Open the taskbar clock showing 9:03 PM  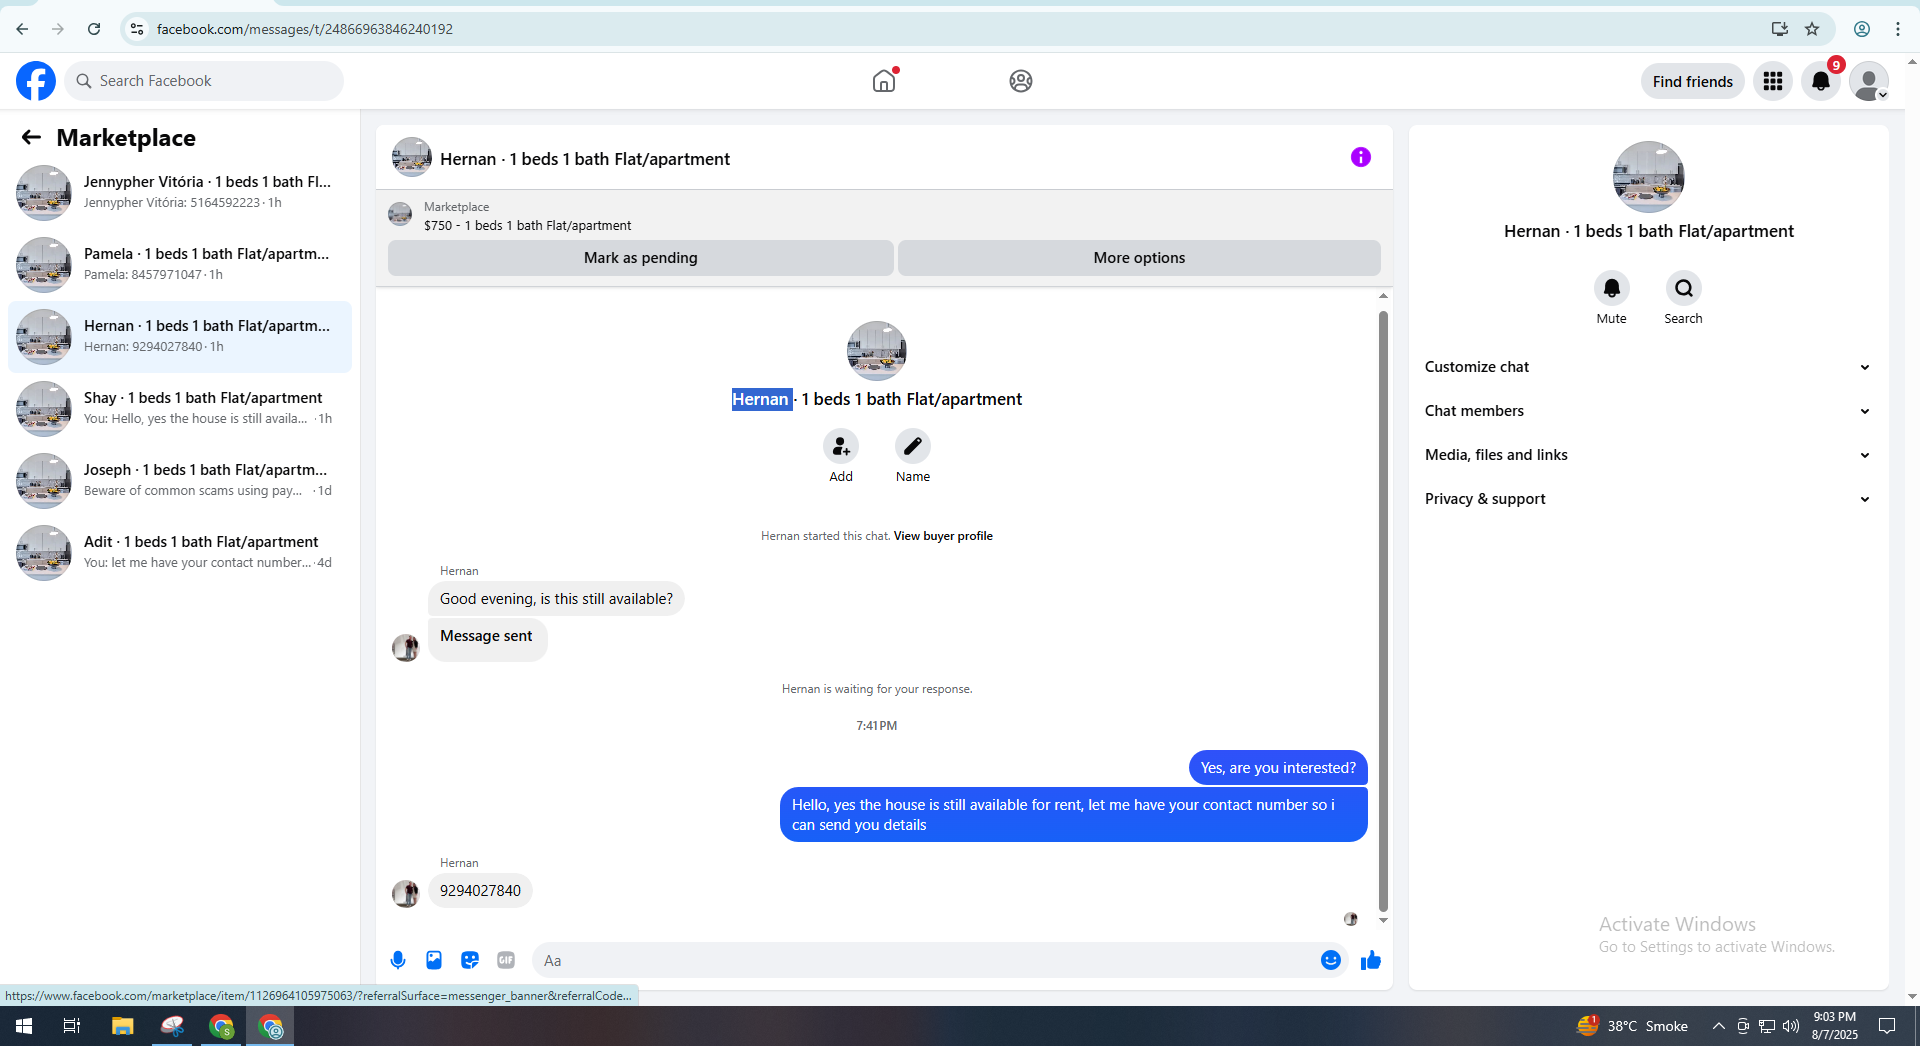(x=1835, y=1026)
